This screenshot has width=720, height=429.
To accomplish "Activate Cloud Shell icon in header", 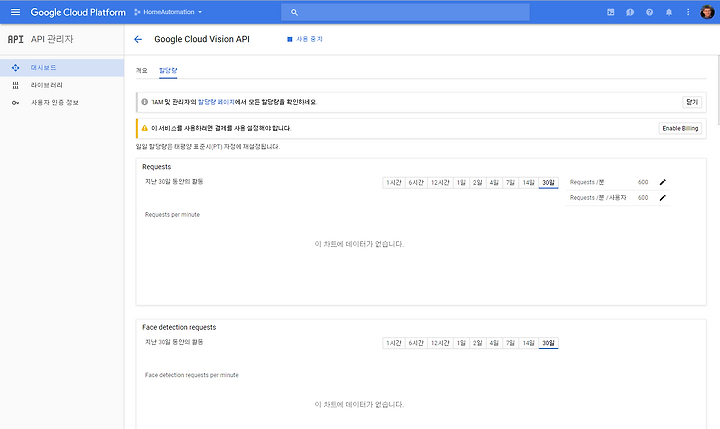I will tap(611, 12).
